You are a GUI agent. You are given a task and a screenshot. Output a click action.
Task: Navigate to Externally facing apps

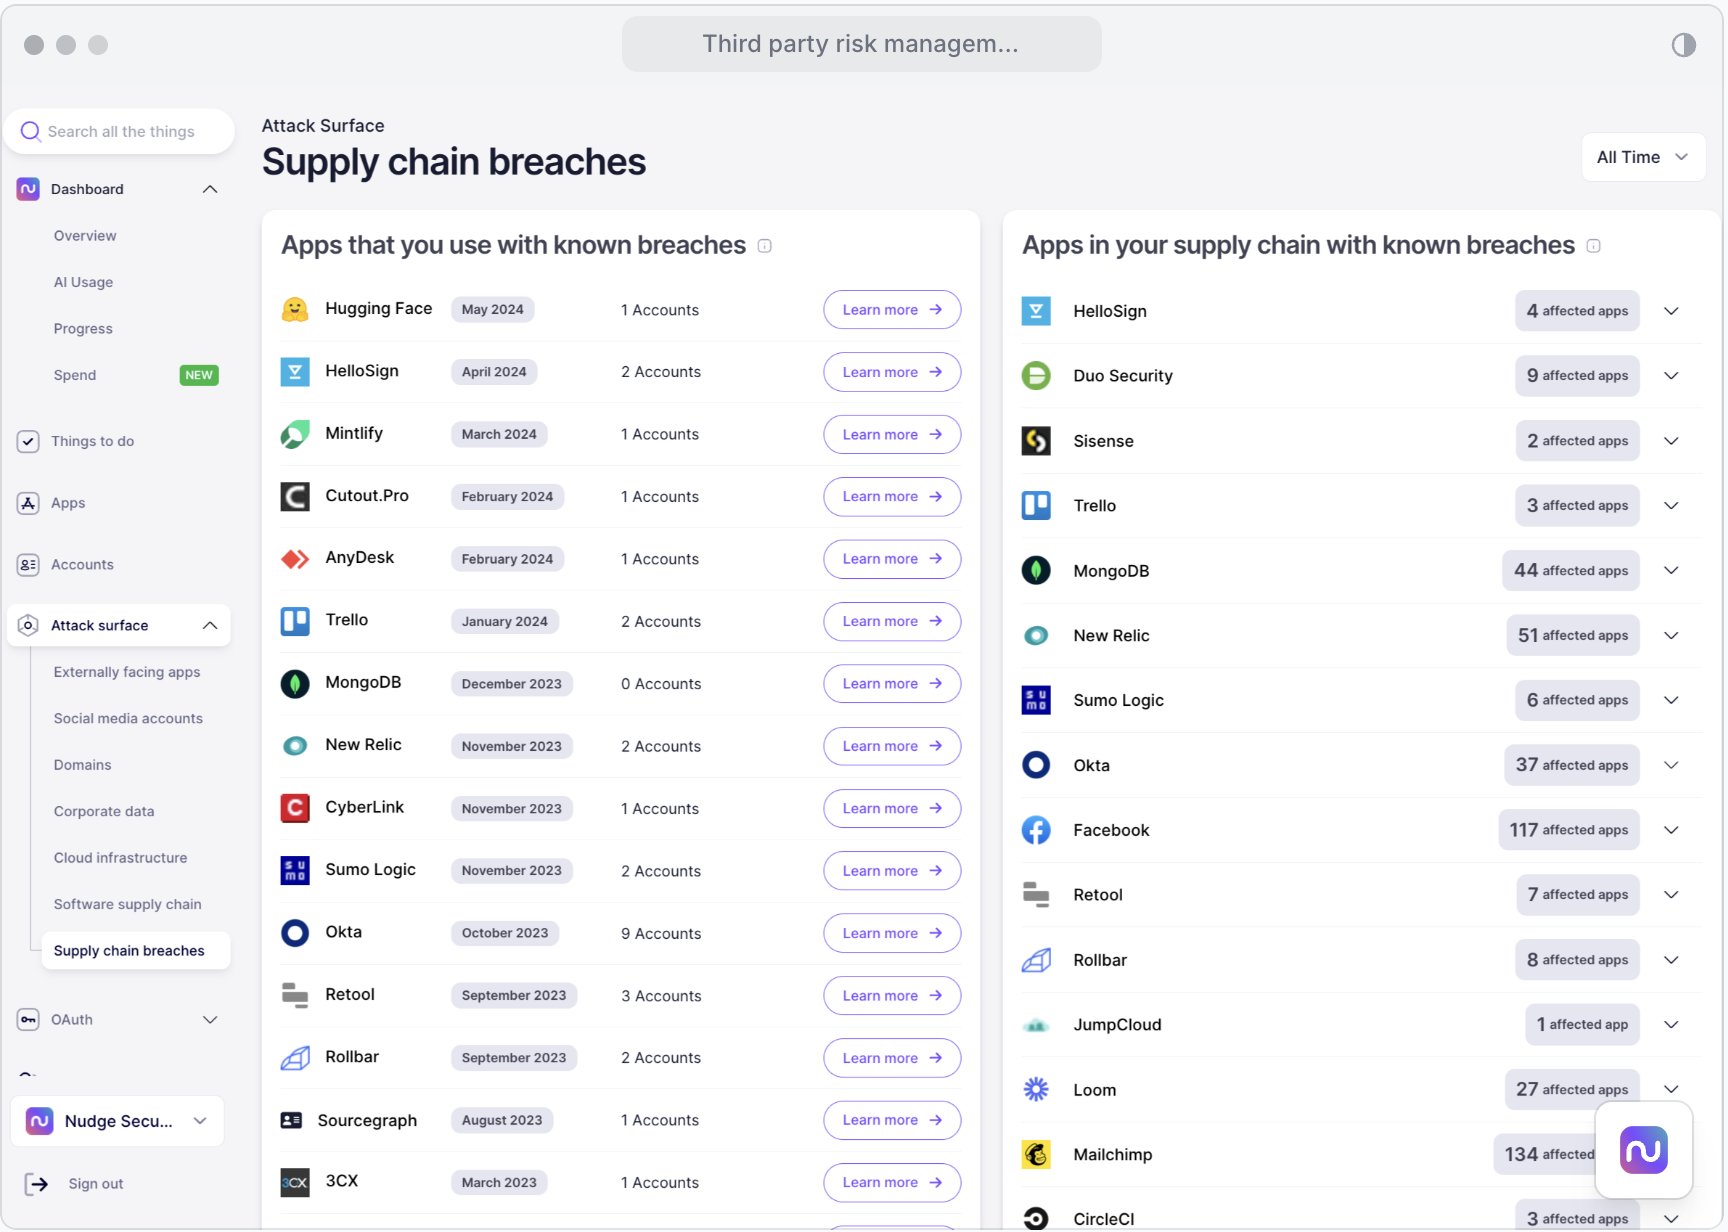click(127, 672)
